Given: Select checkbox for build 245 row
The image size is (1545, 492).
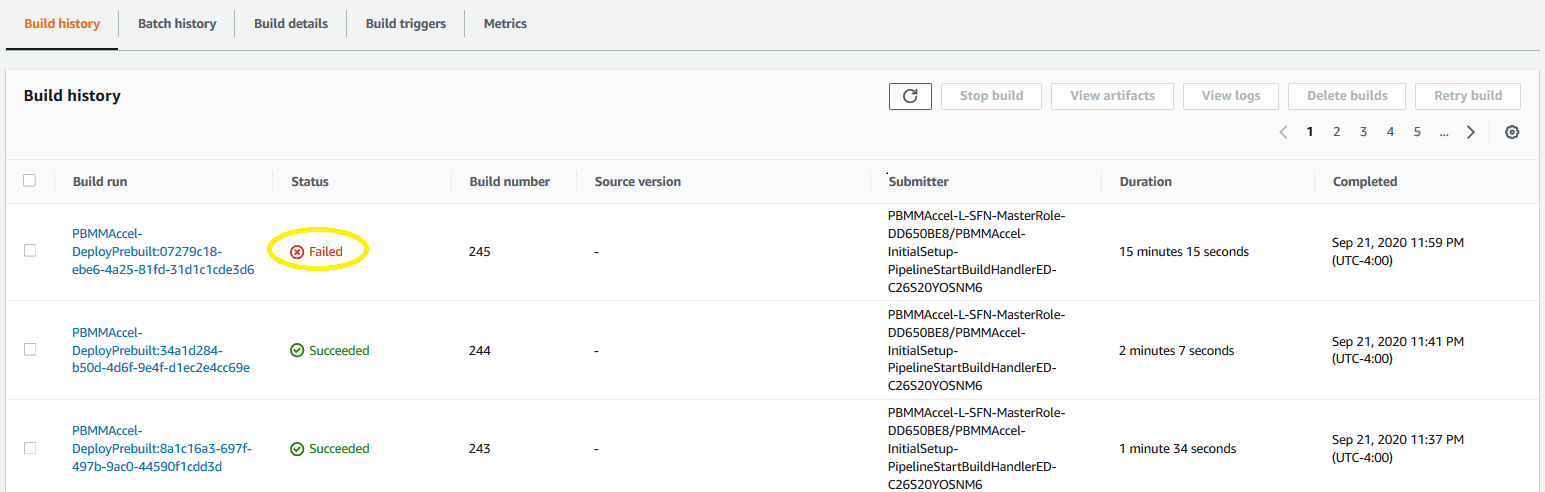Looking at the screenshot, I should [x=30, y=251].
